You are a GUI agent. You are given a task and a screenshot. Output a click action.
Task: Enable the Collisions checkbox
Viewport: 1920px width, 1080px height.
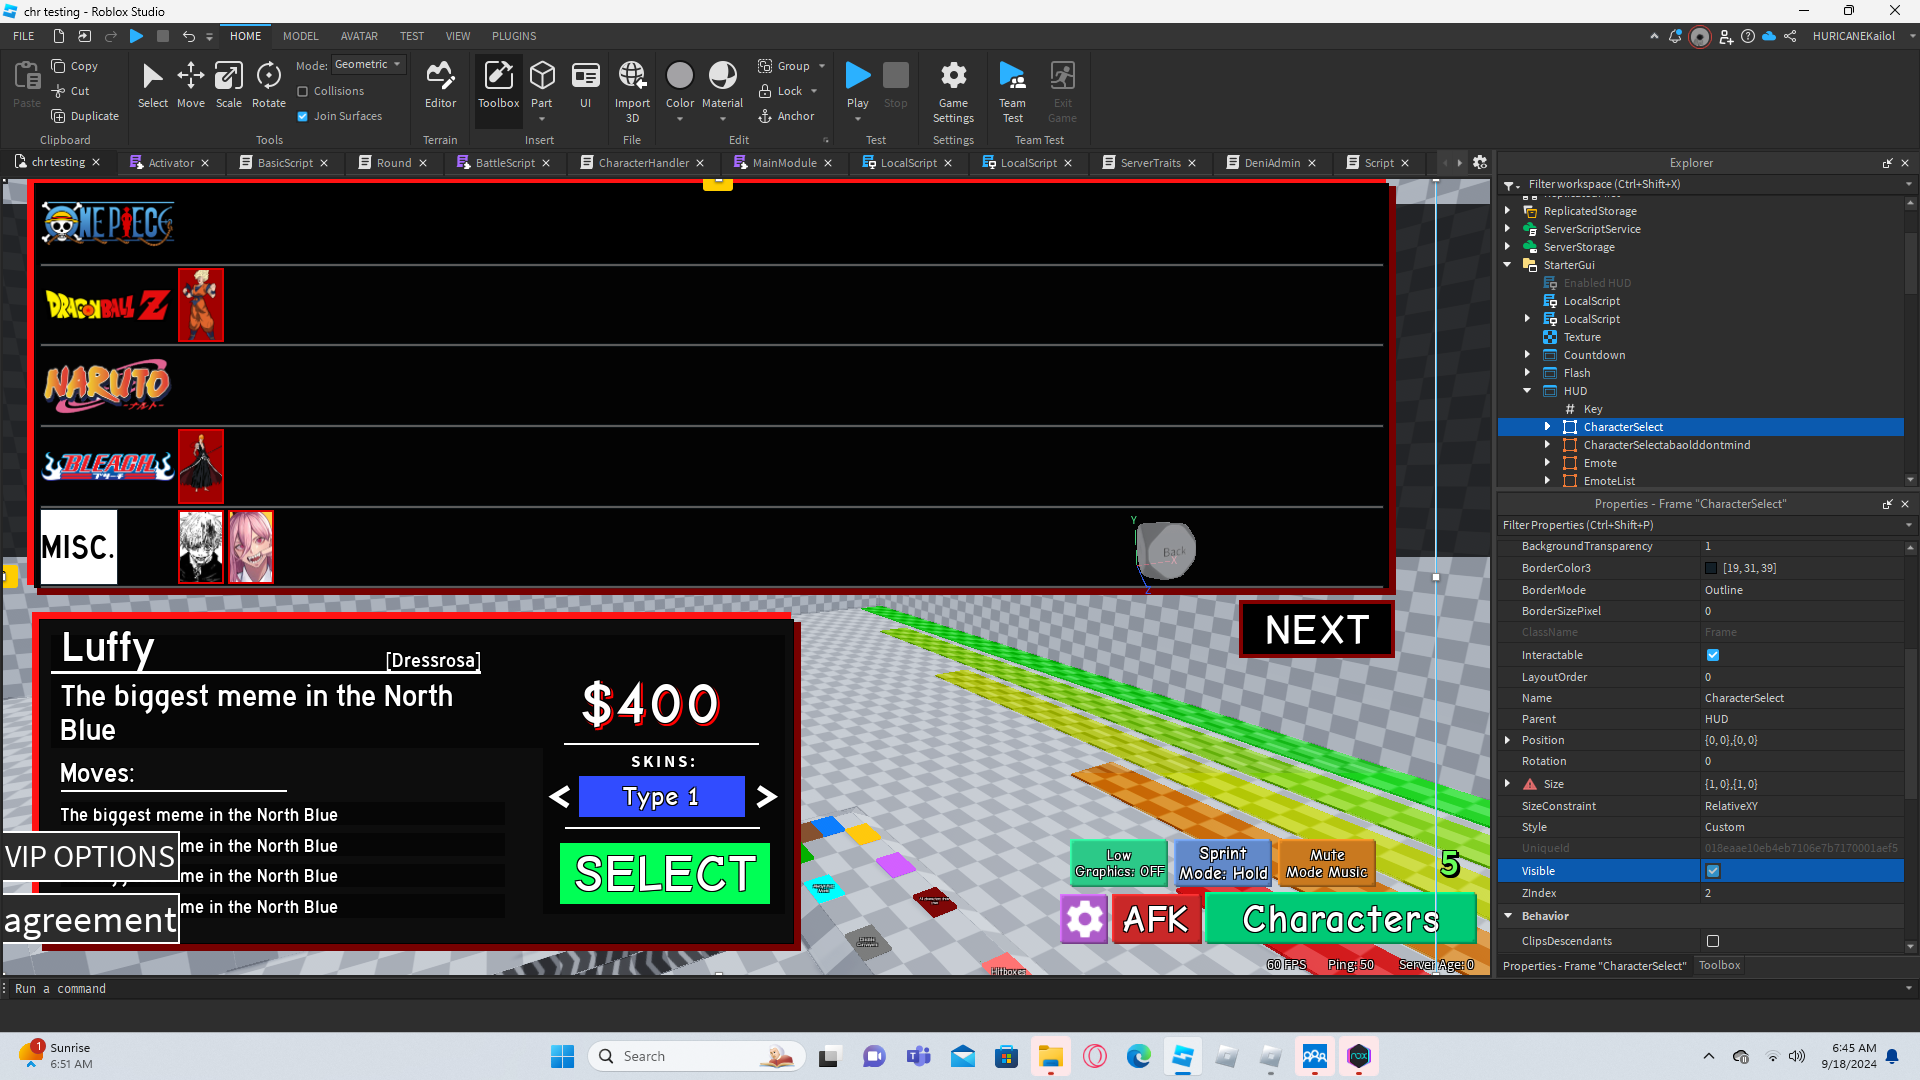click(x=303, y=91)
